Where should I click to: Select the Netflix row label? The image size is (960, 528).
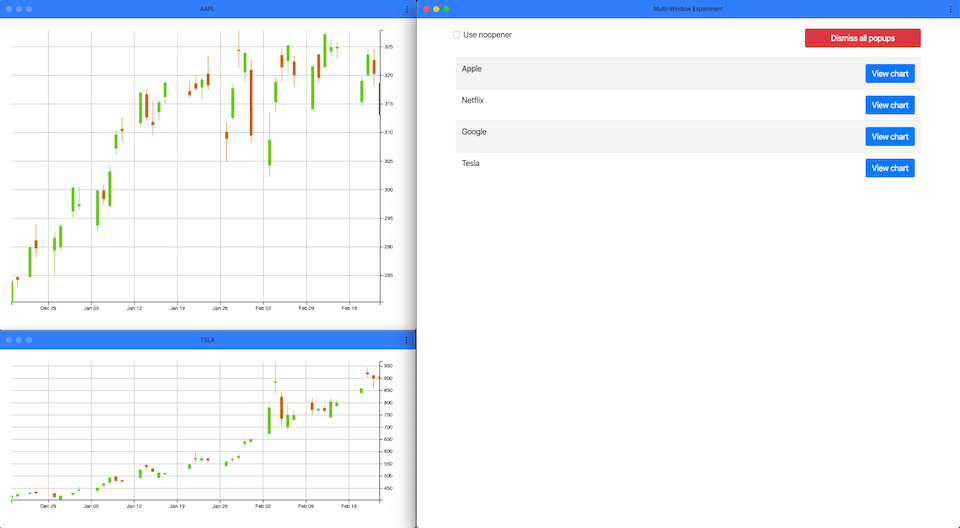472,100
